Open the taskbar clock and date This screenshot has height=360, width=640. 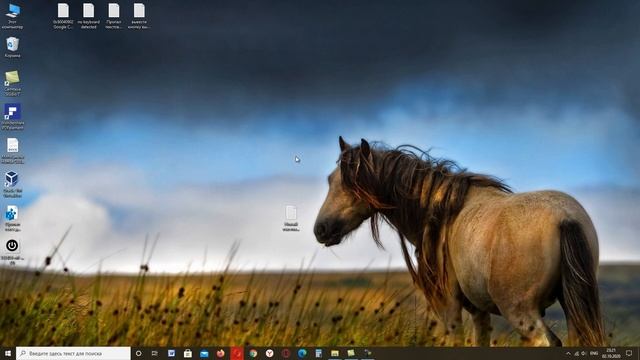611,353
